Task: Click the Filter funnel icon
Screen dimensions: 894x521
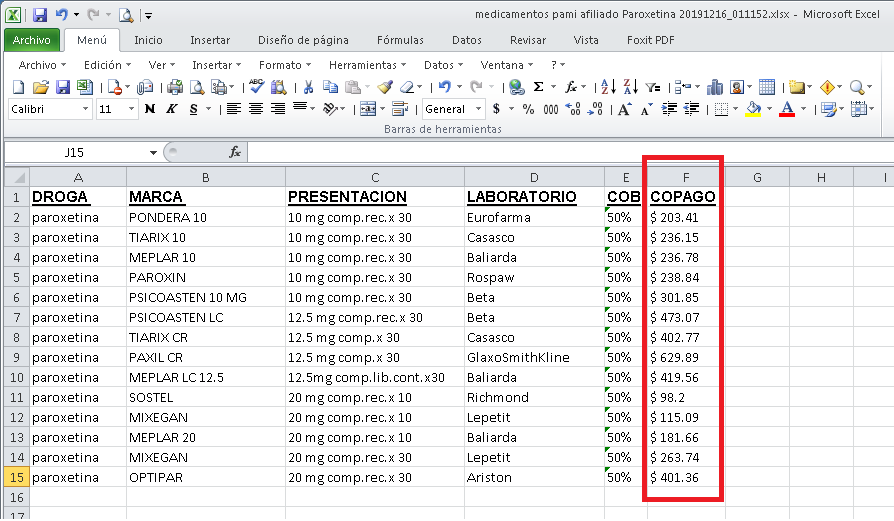Action: [x=653, y=87]
